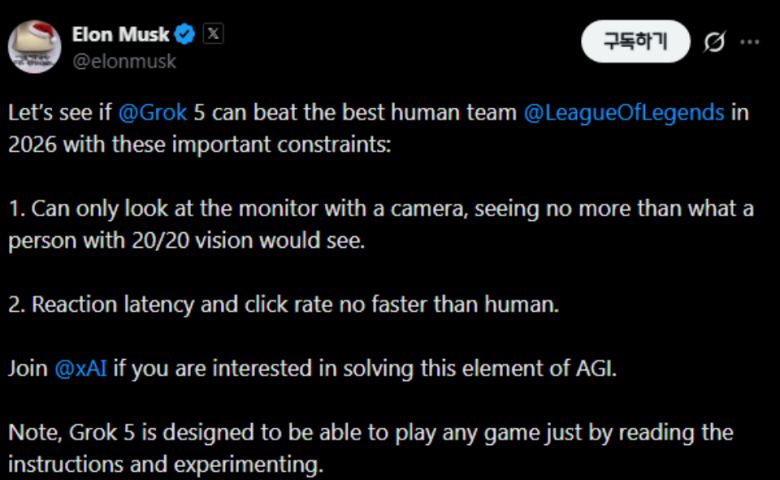Open Elon Musk's profile picture
This screenshot has width=780, height=480.
[x=35, y=46]
